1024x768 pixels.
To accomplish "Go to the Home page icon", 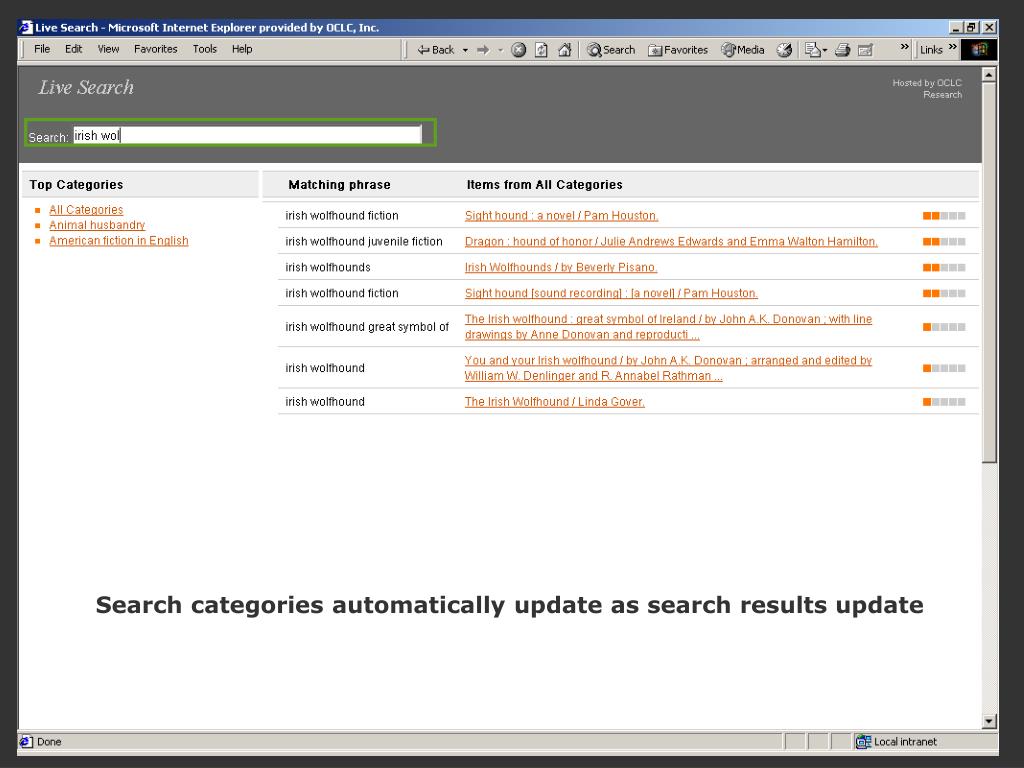I will [565, 50].
